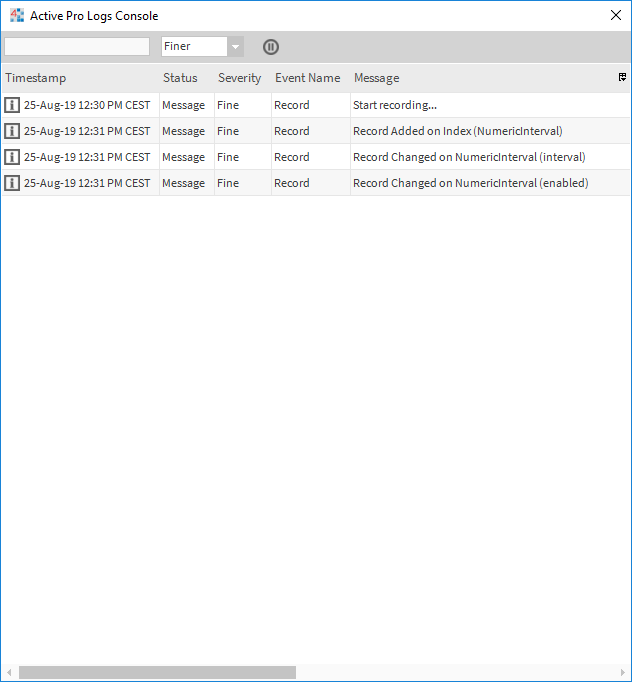
Task: Sort by Status column header
Action: [180, 78]
